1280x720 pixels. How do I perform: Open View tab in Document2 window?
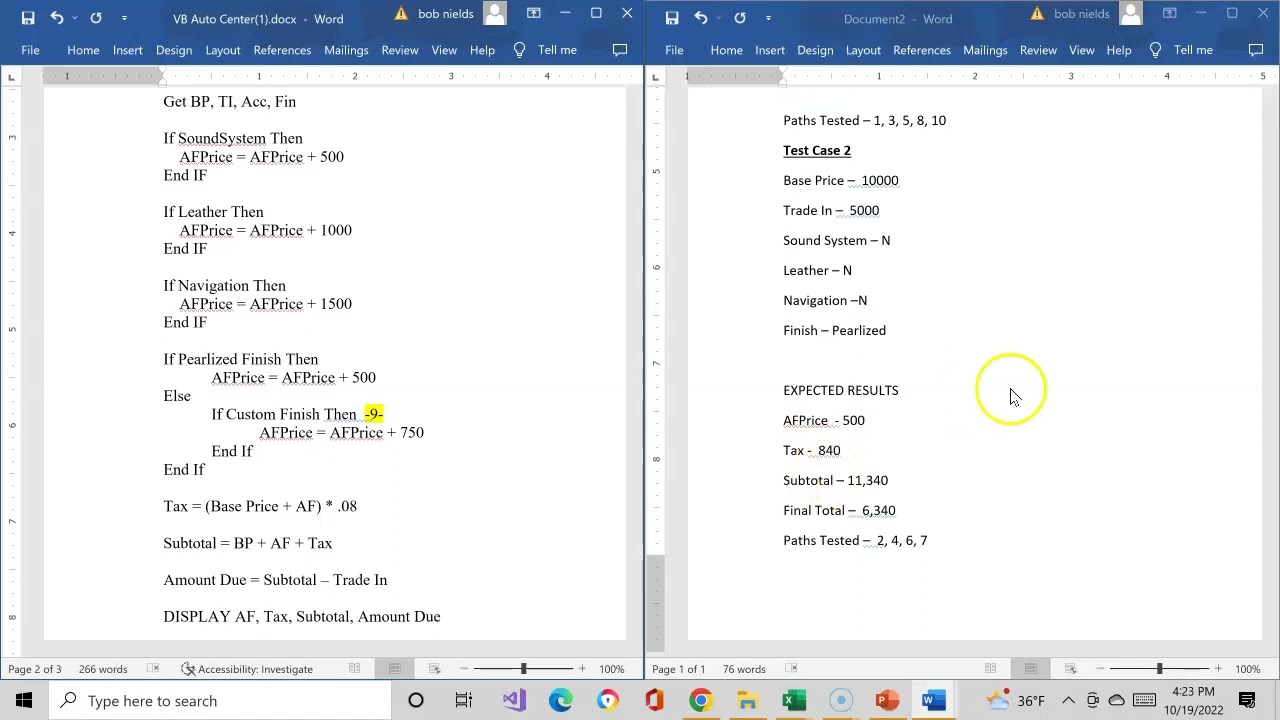[x=1082, y=50]
